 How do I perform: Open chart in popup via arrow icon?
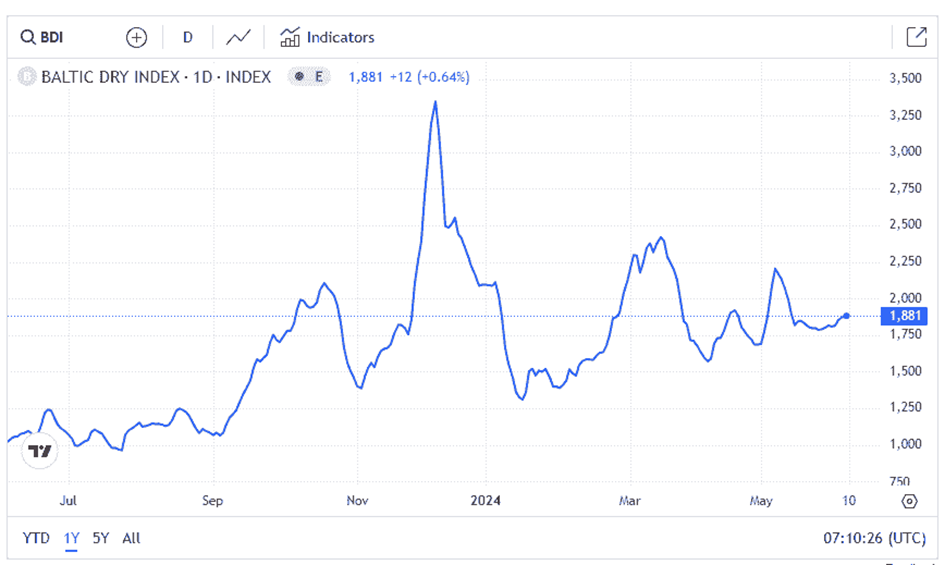[916, 37]
